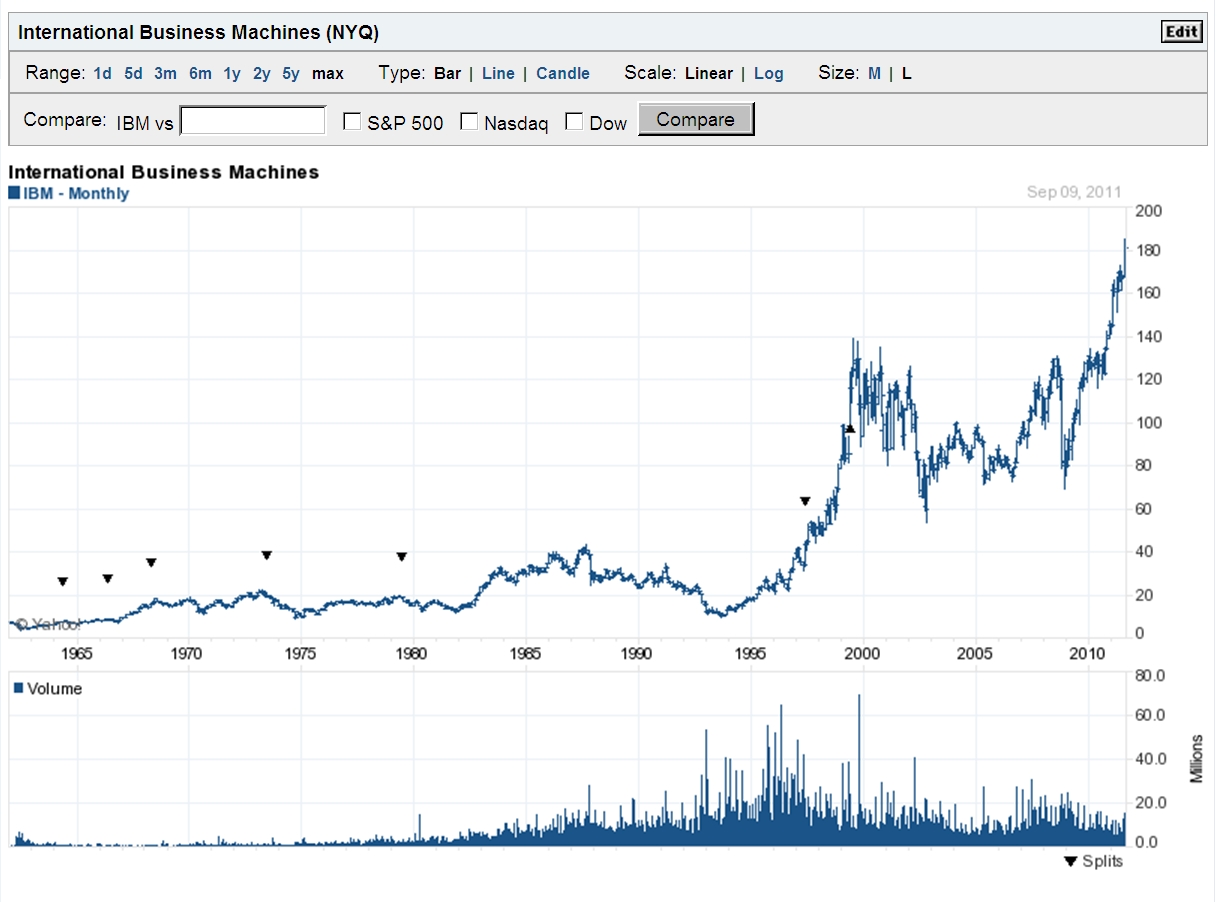Click the split marker near 1997
Viewport: 1229px width, 902px height.
point(805,500)
